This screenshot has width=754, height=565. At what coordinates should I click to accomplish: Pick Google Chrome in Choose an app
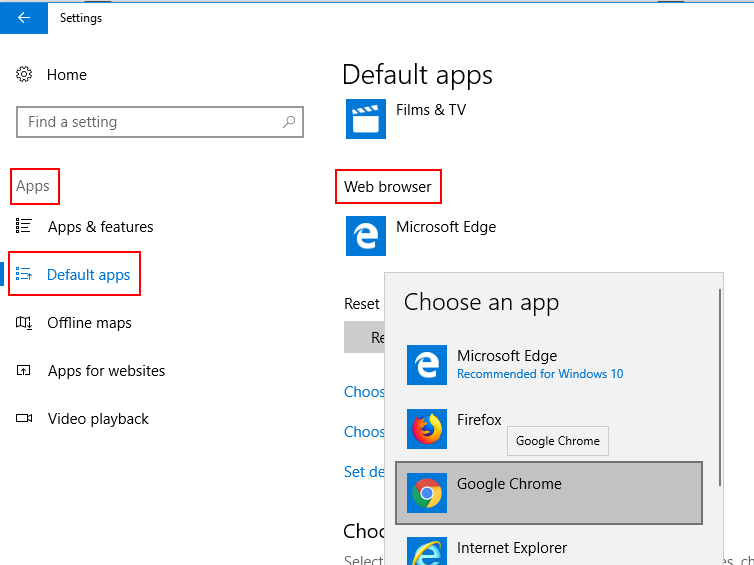[549, 493]
